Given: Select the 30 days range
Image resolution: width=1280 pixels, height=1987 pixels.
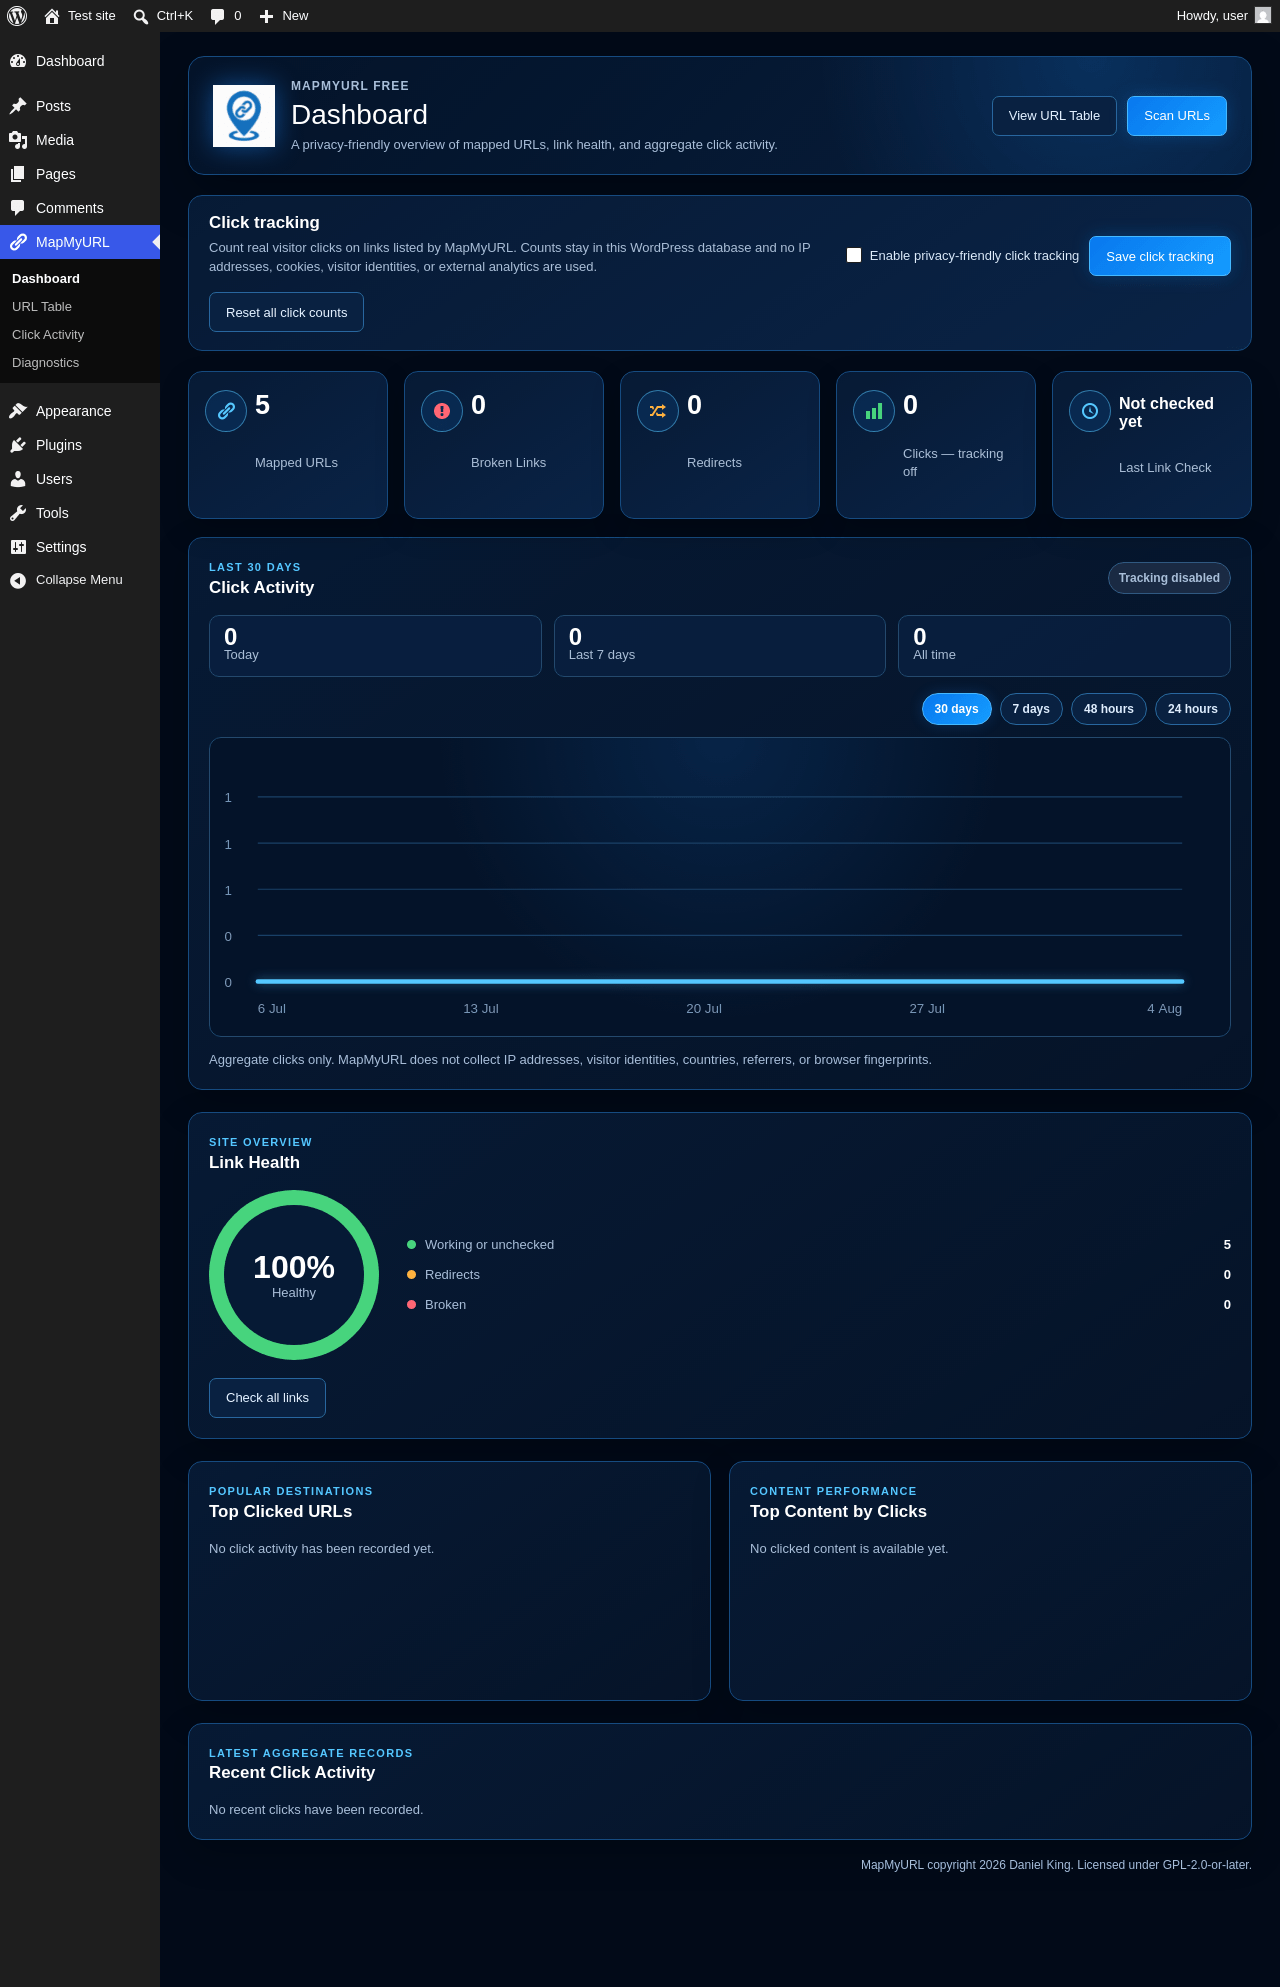Looking at the screenshot, I should tap(957, 709).
